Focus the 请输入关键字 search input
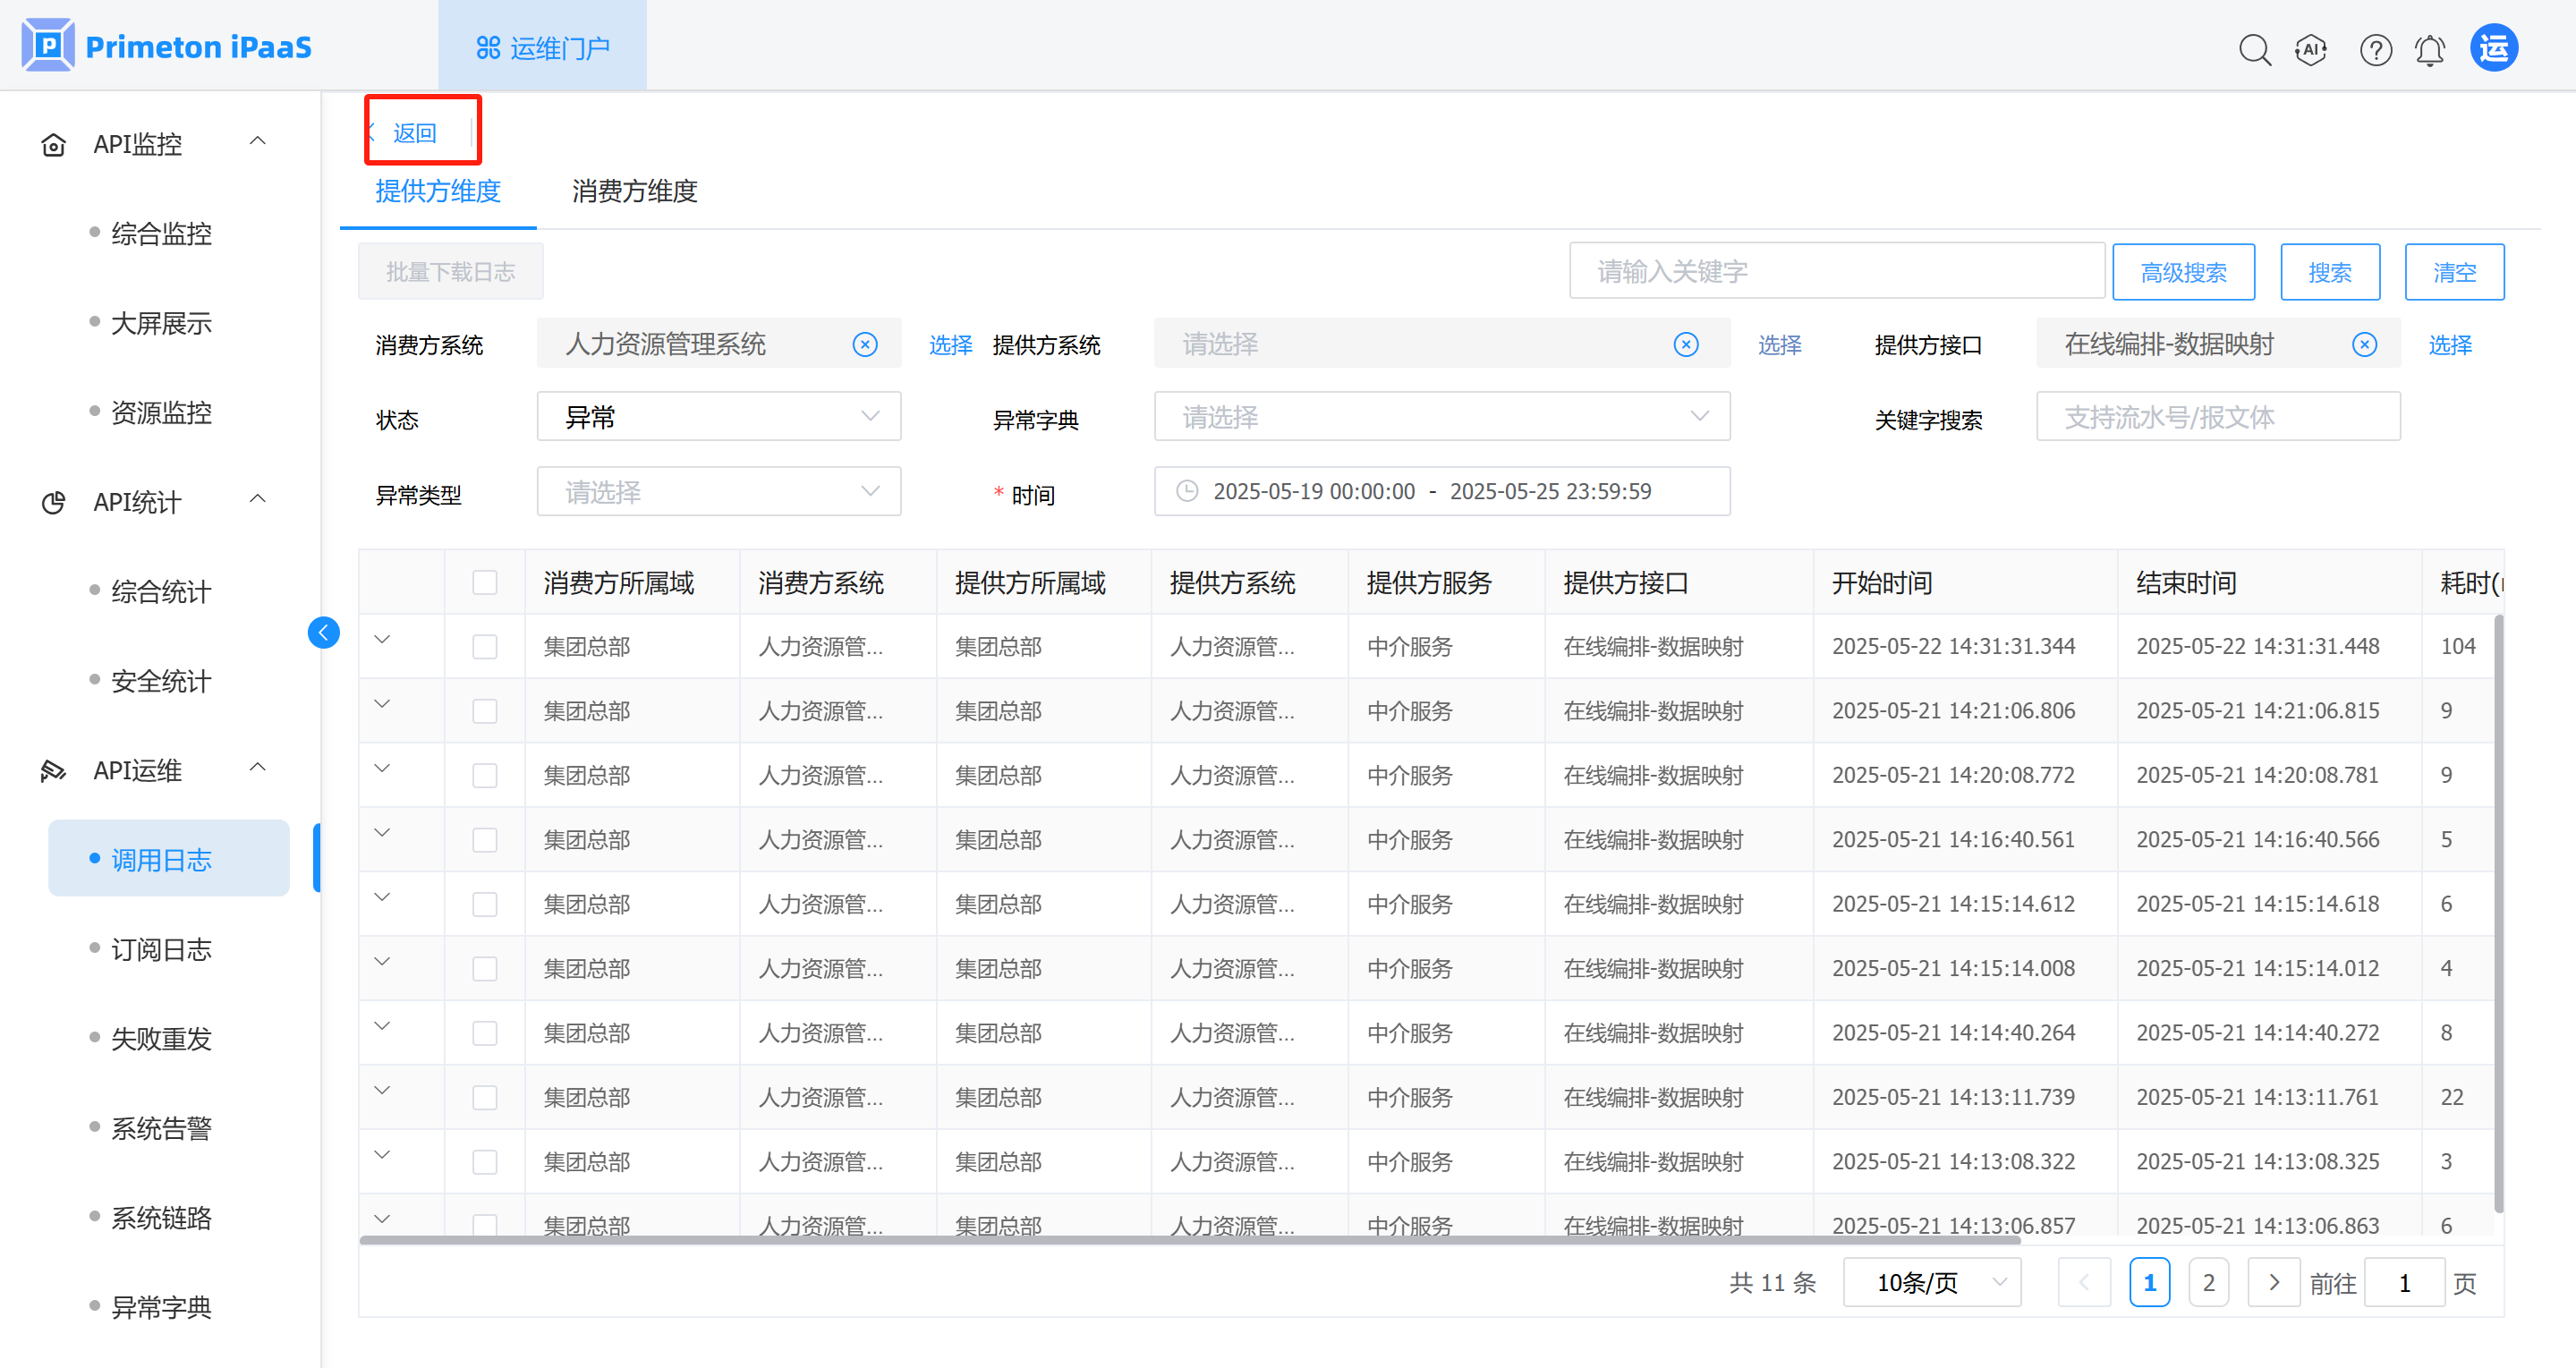Viewport: 2576px width, 1368px height. (1836, 271)
